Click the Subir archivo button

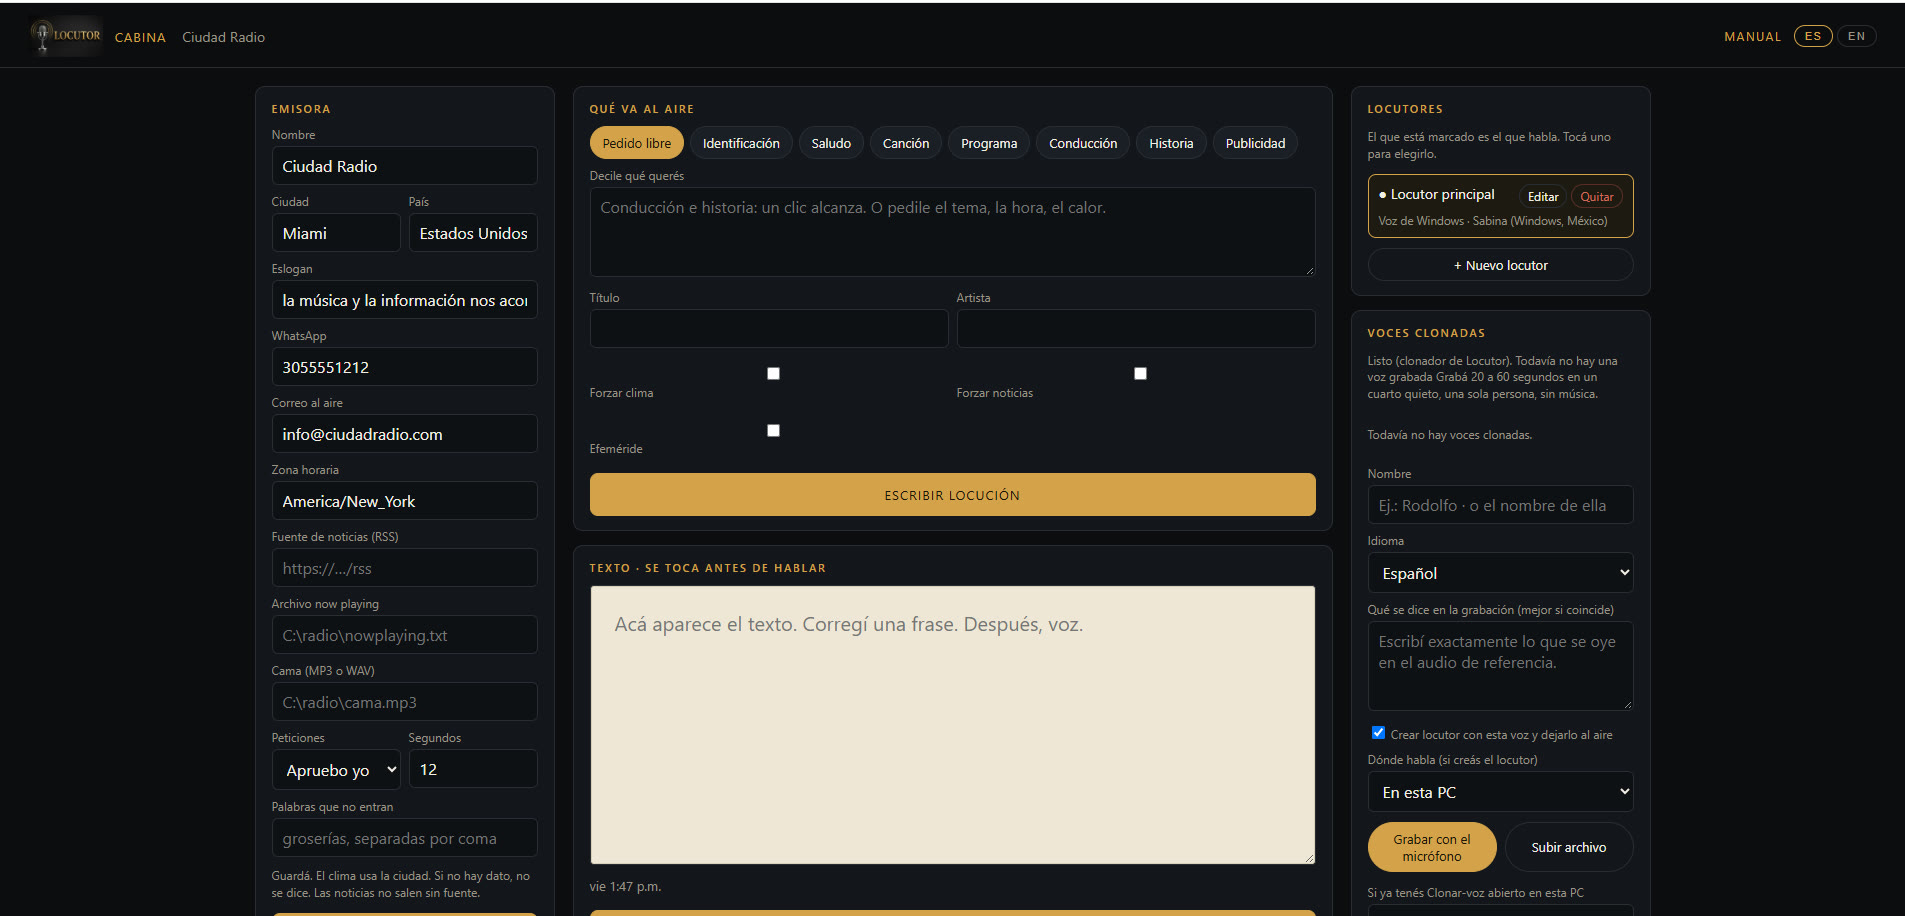(1569, 847)
